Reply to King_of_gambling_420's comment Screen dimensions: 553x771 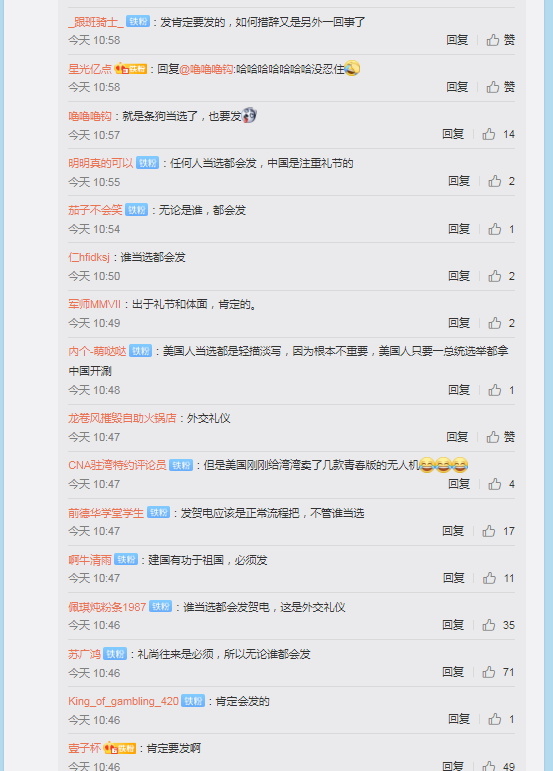(x=459, y=719)
